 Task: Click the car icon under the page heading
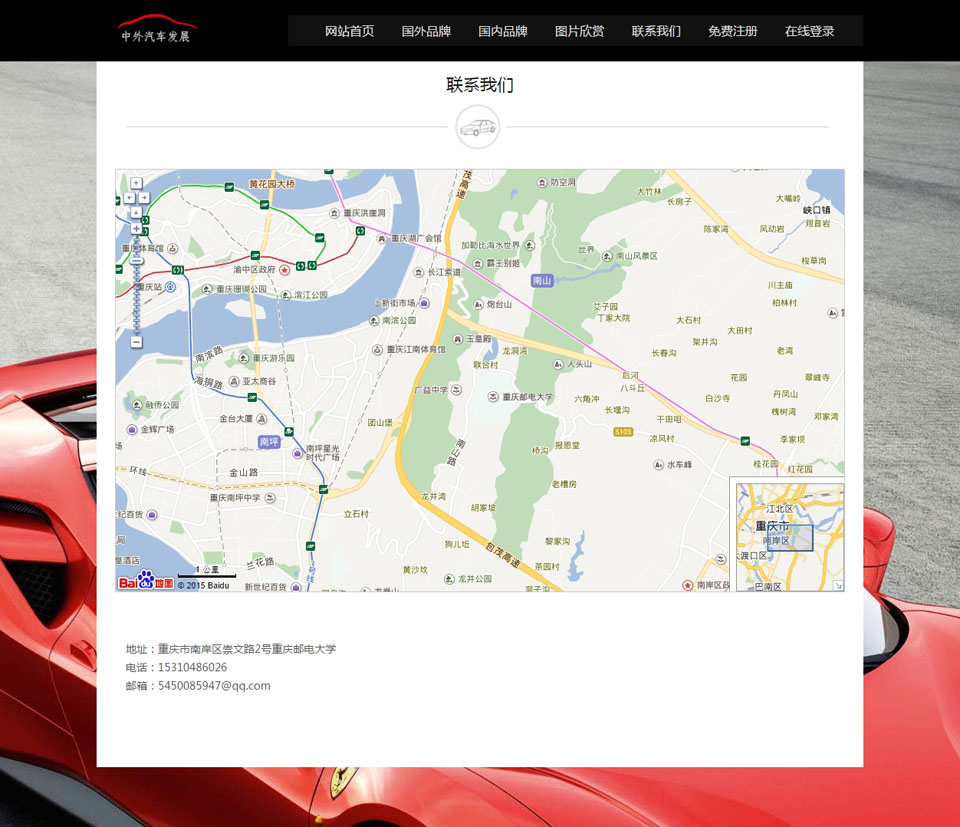(x=478, y=127)
